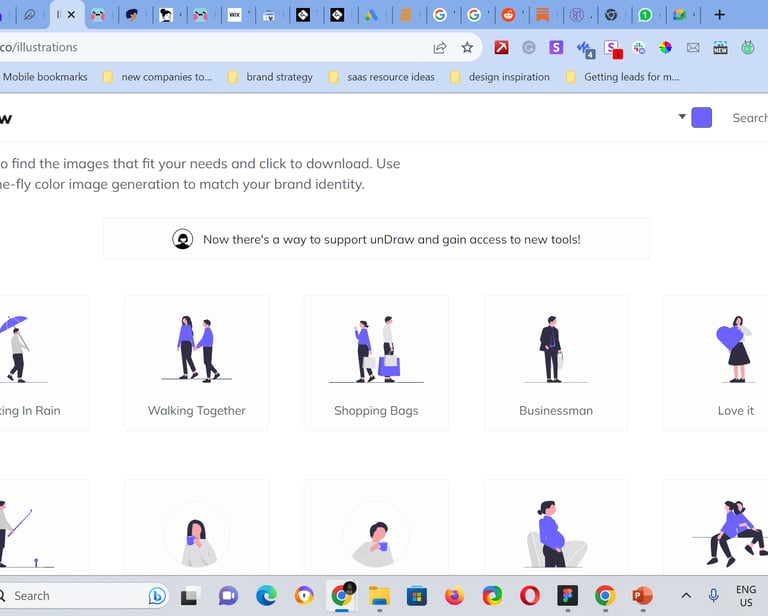Click the share page icon in address bar
Screen dimensions: 768x616
440,47
